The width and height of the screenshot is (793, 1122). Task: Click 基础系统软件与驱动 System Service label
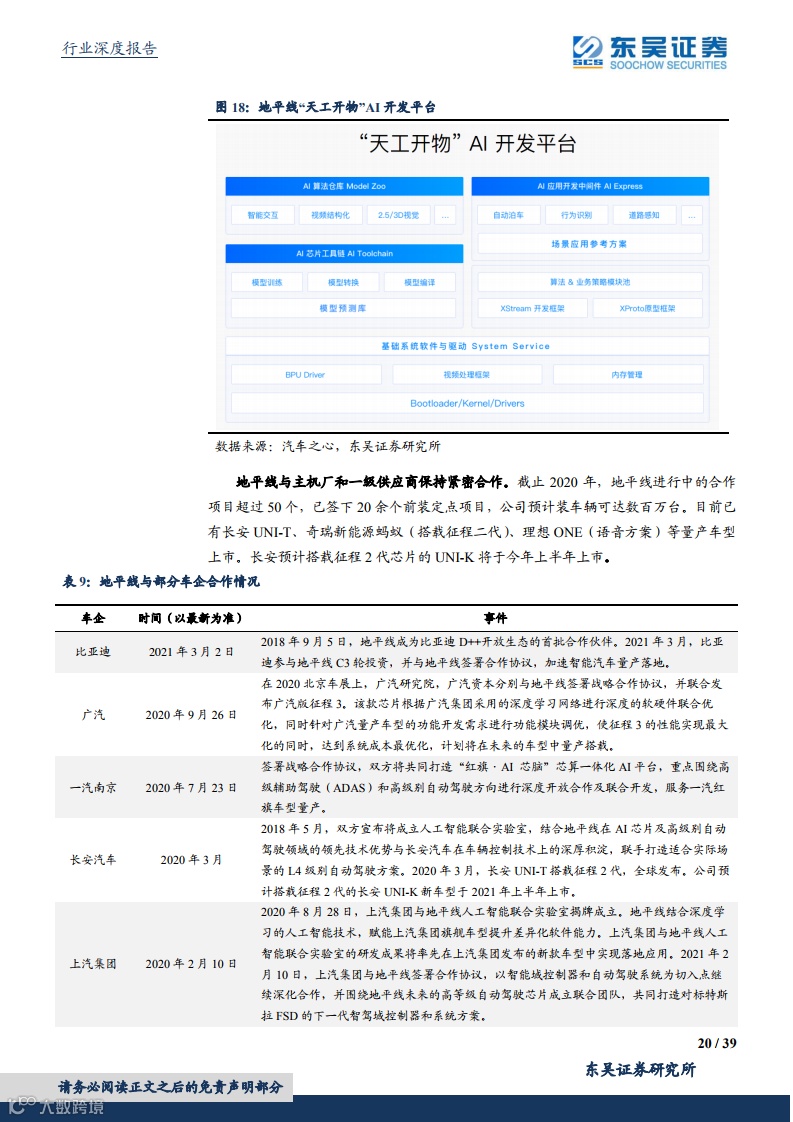[x=466, y=346]
